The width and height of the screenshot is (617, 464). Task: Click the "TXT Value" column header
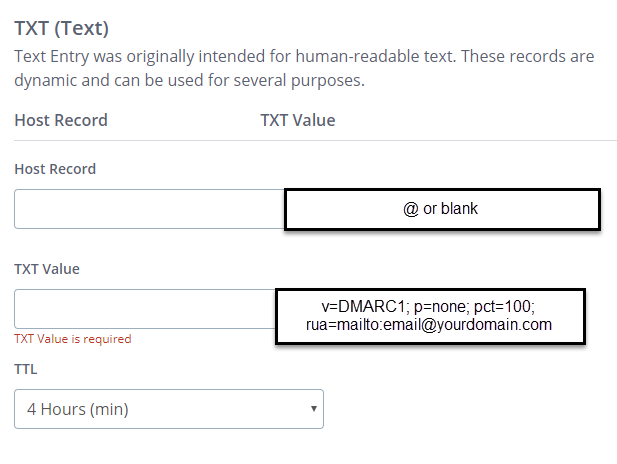point(297,120)
